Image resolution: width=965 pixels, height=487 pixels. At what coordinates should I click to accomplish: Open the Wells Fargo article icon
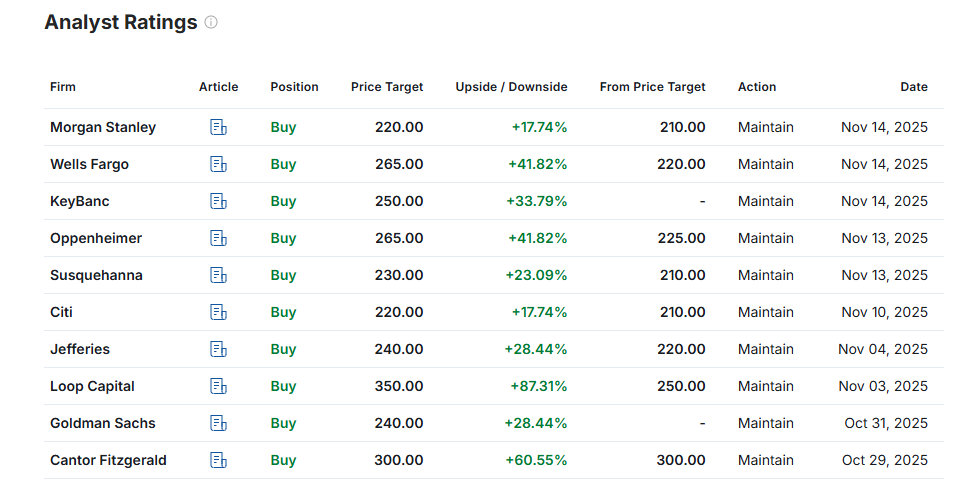point(218,164)
